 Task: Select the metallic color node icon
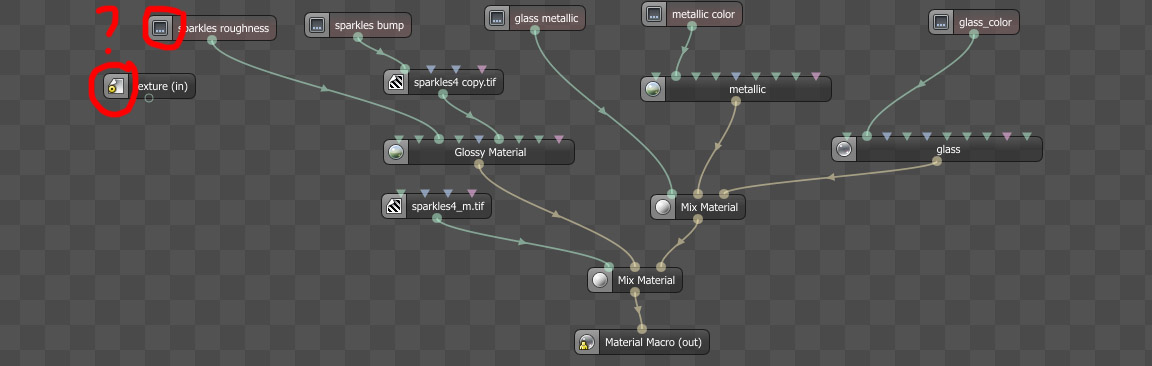tap(654, 14)
